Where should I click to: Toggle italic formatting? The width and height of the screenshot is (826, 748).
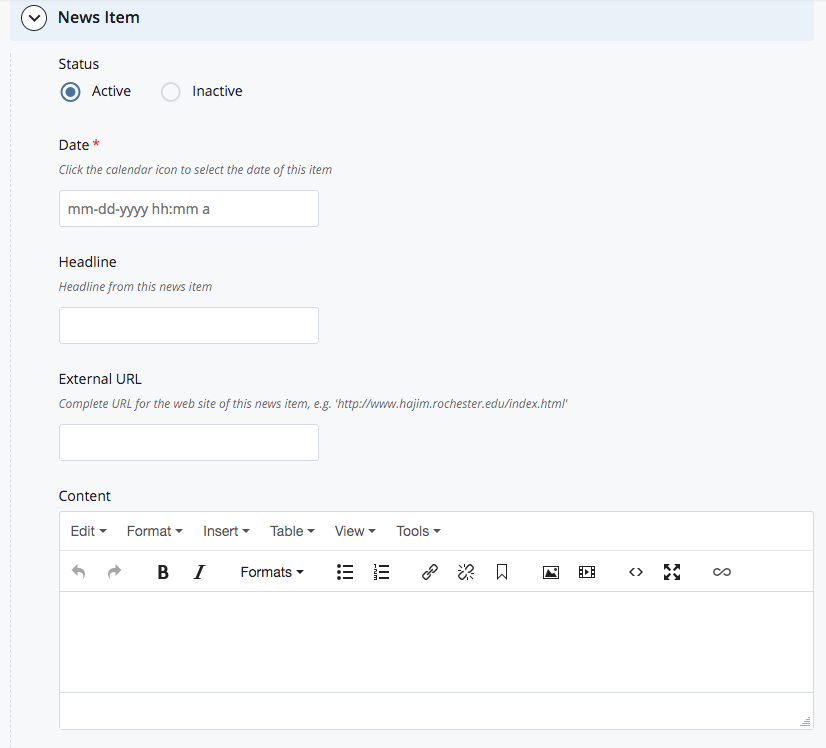click(x=199, y=572)
